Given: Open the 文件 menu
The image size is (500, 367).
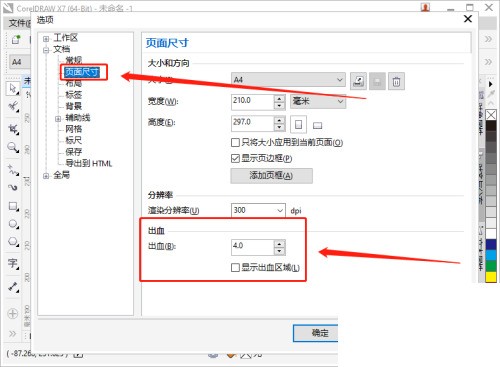Looking at the screenshot, I should click(x=19, y=23).
